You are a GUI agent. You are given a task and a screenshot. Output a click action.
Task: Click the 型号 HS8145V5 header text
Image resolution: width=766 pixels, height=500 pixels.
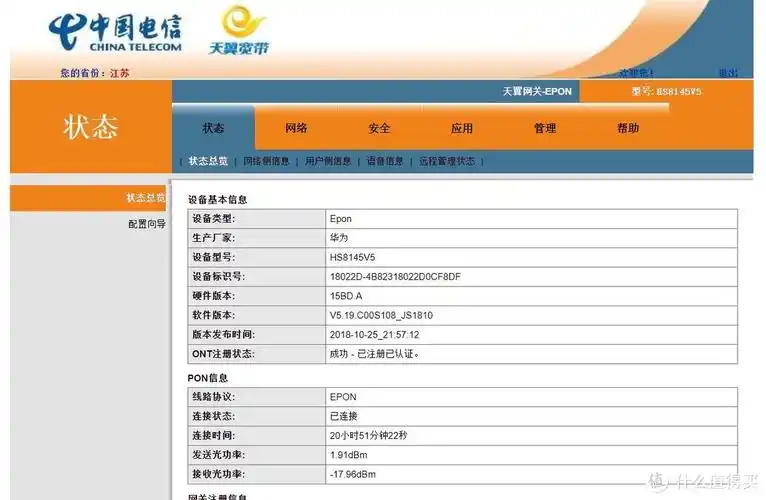point(666,91)
